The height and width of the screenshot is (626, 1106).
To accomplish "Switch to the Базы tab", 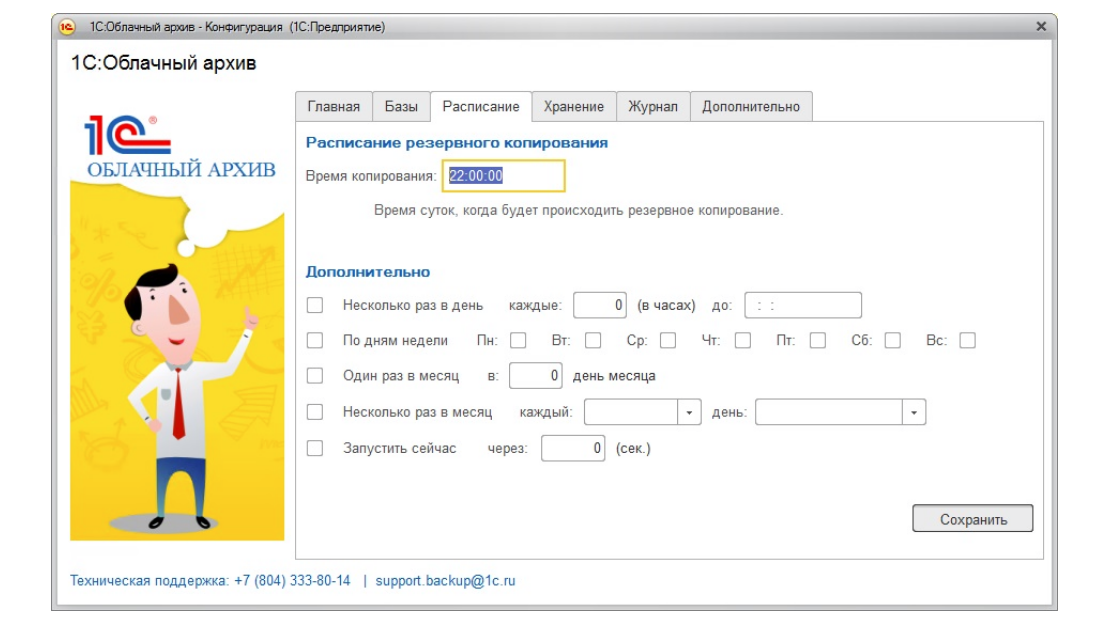I will [x=401, y=107].
